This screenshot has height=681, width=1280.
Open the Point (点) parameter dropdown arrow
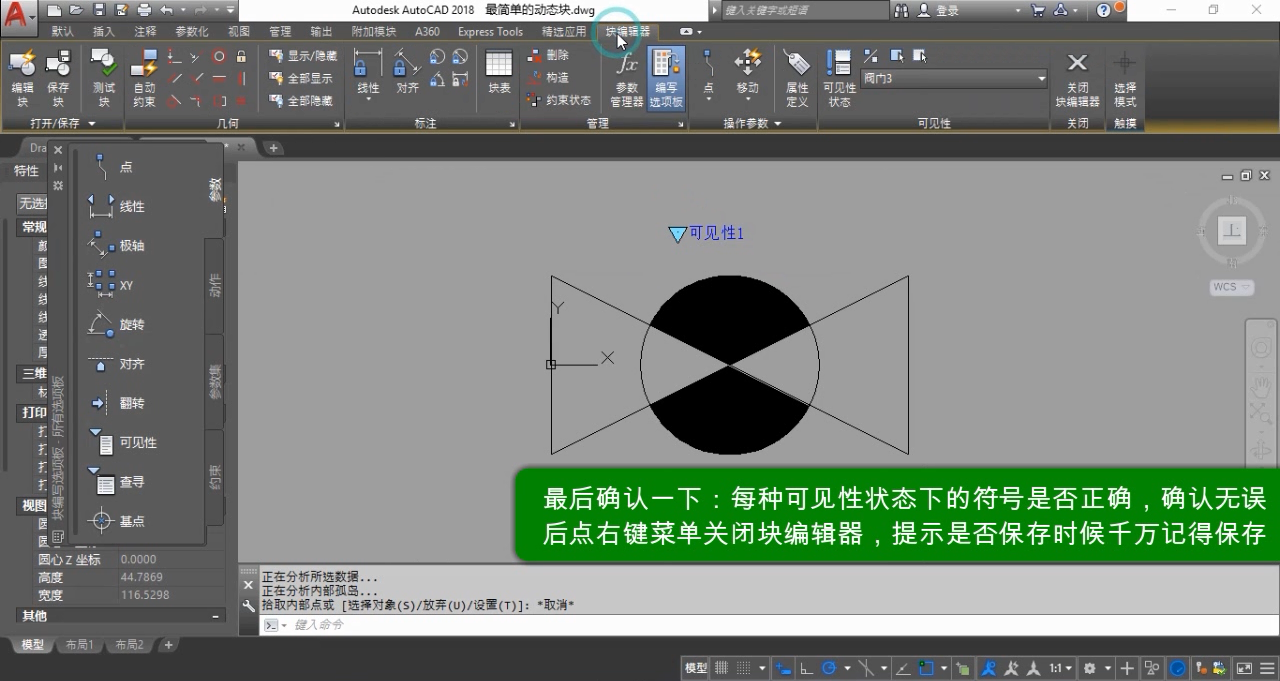708,100
